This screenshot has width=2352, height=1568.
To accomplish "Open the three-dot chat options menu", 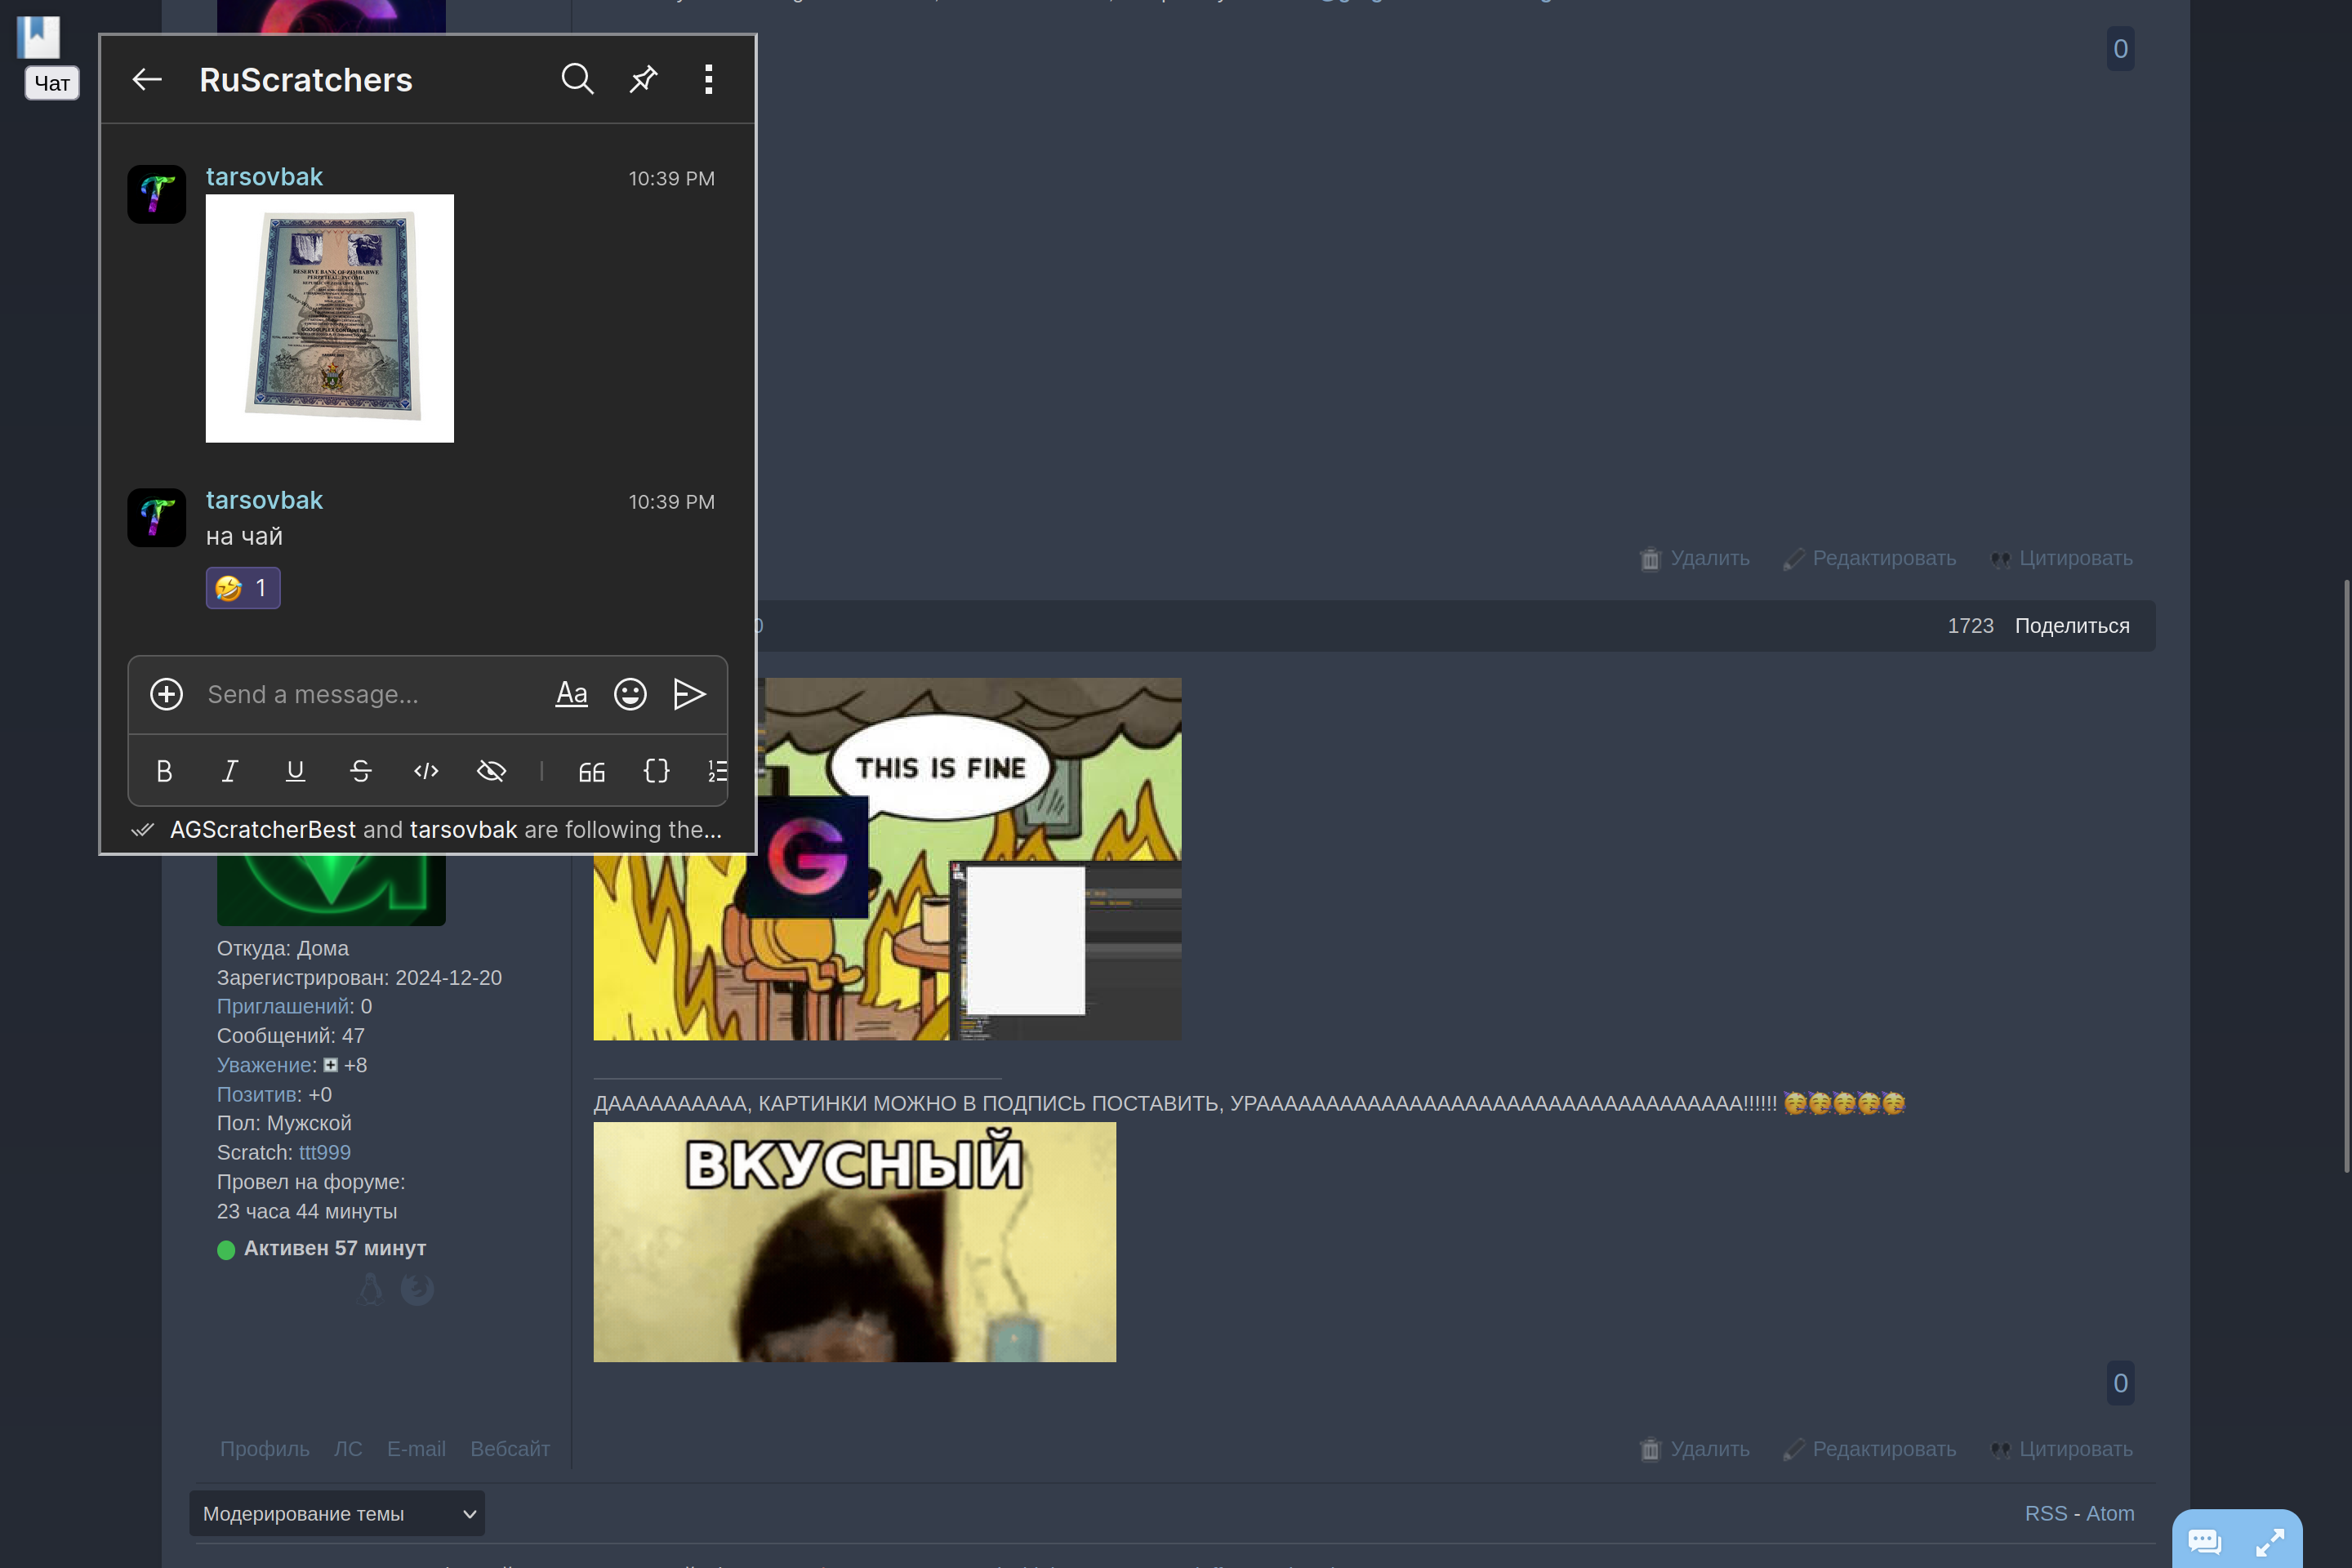I will pyautogui.click(x=708, y=79).
